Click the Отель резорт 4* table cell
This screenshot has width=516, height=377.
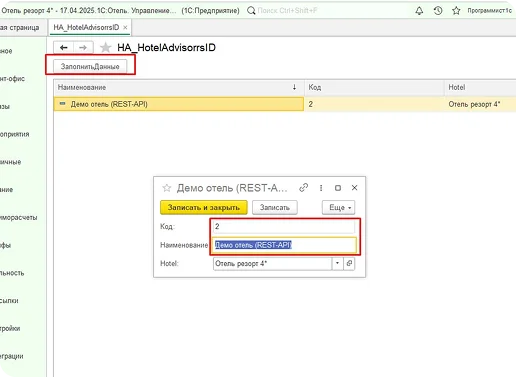pyautogui.click(x=480, y=104)
